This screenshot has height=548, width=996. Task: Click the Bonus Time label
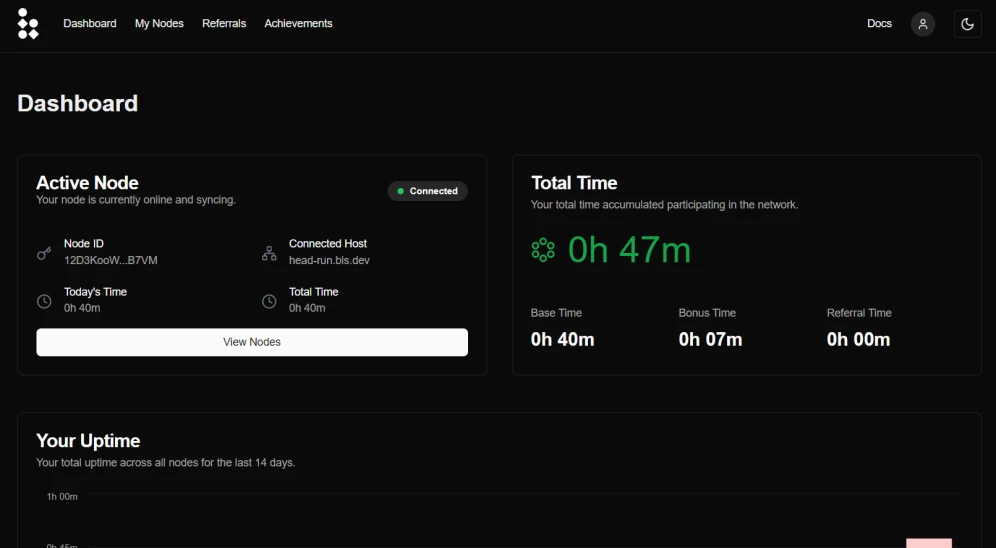point(707,313)
